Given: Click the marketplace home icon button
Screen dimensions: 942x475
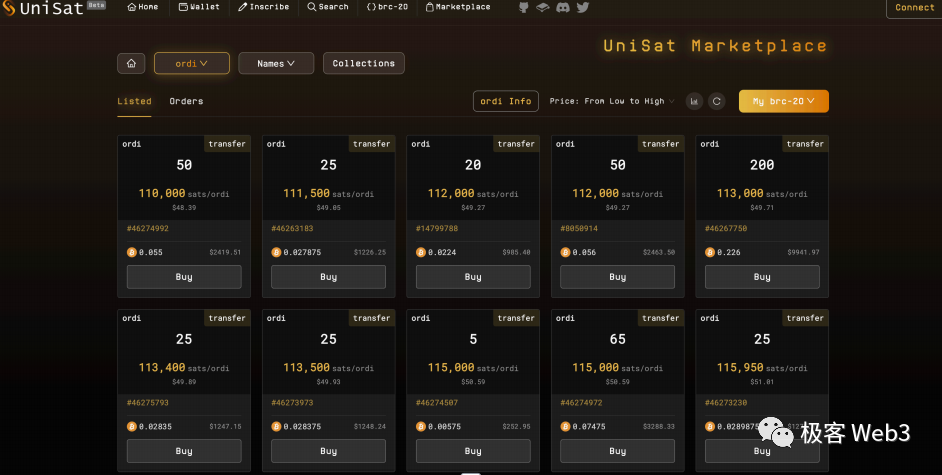Looking at the screenshot, I should coord(131,63).
